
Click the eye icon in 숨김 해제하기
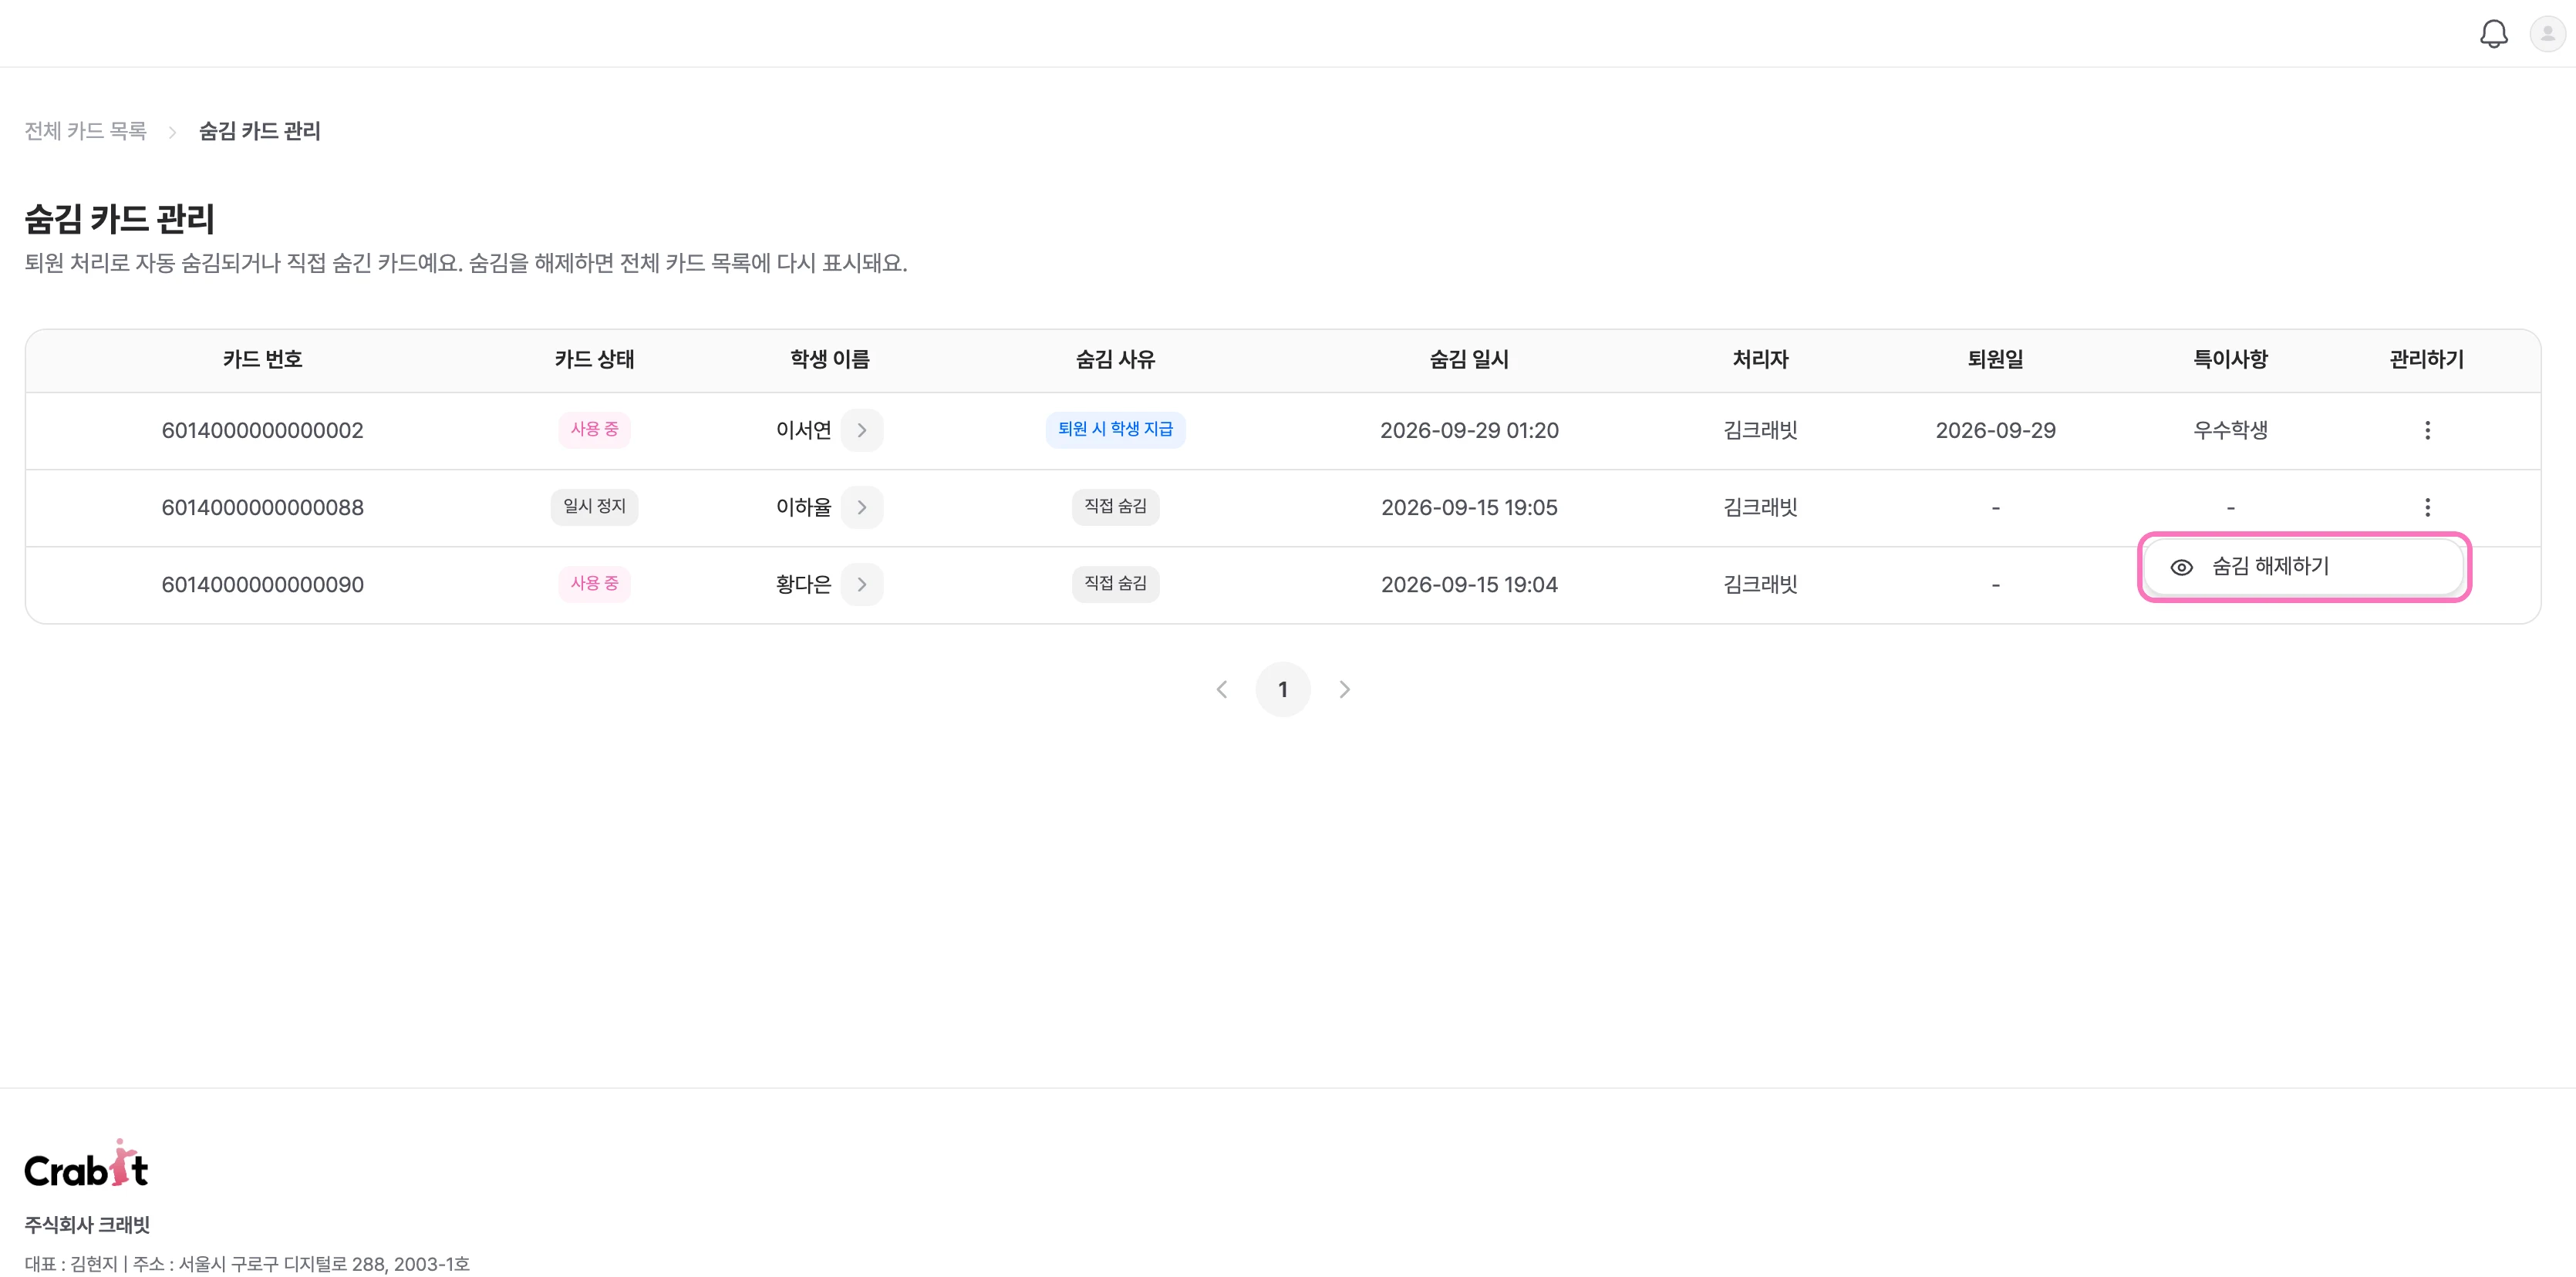(x=2181, y=567)
